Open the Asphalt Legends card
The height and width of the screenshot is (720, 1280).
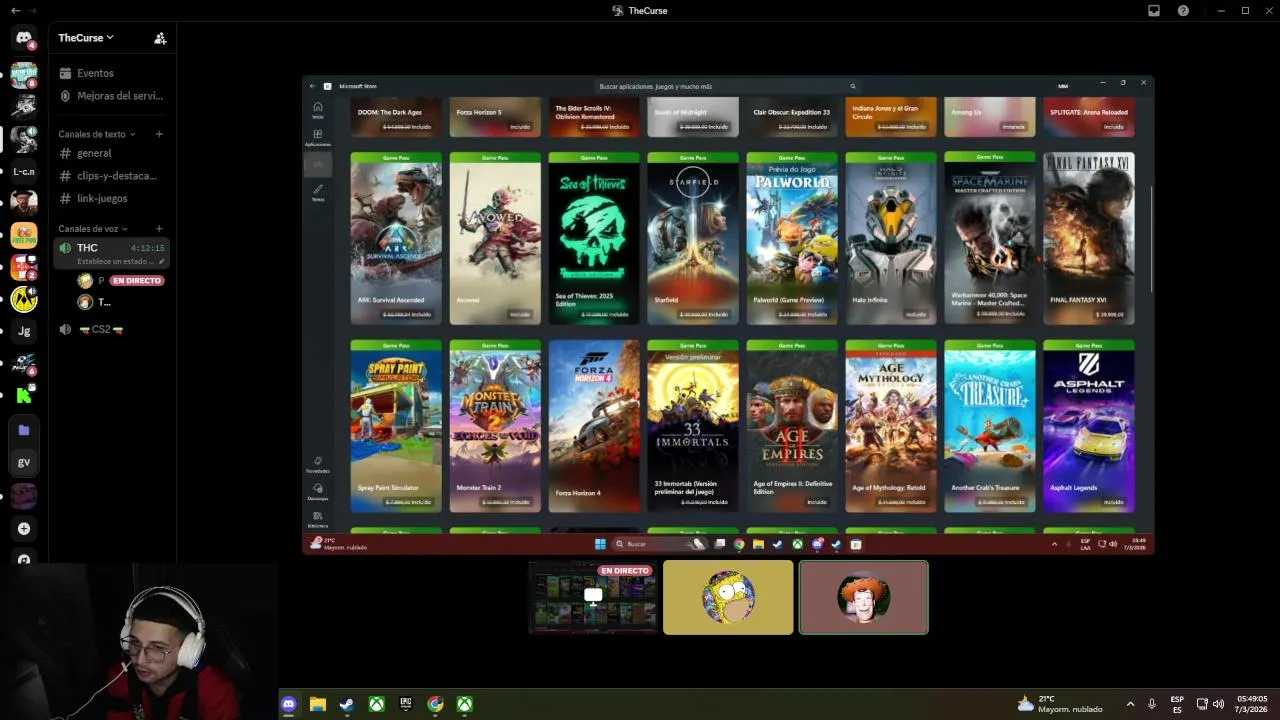[1089, 426]
